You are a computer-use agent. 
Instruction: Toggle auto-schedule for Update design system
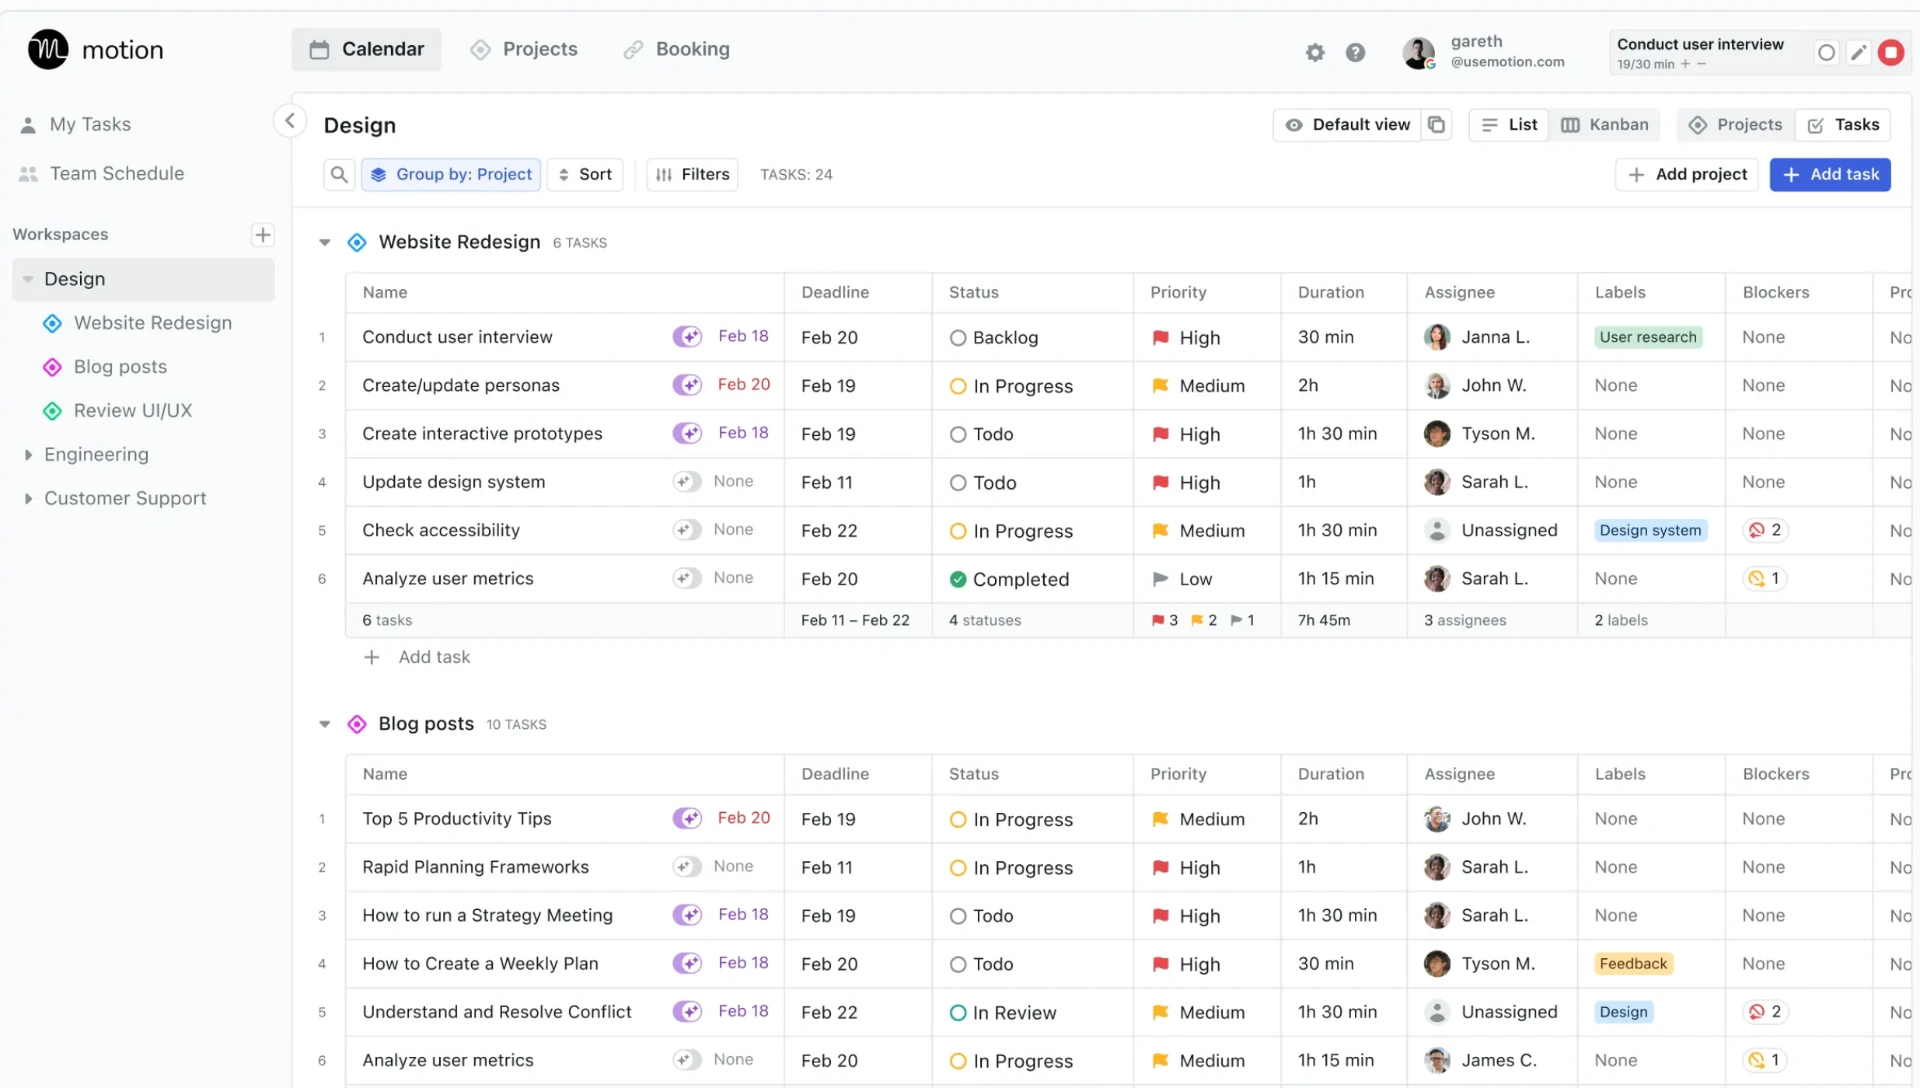pos(686,482)
